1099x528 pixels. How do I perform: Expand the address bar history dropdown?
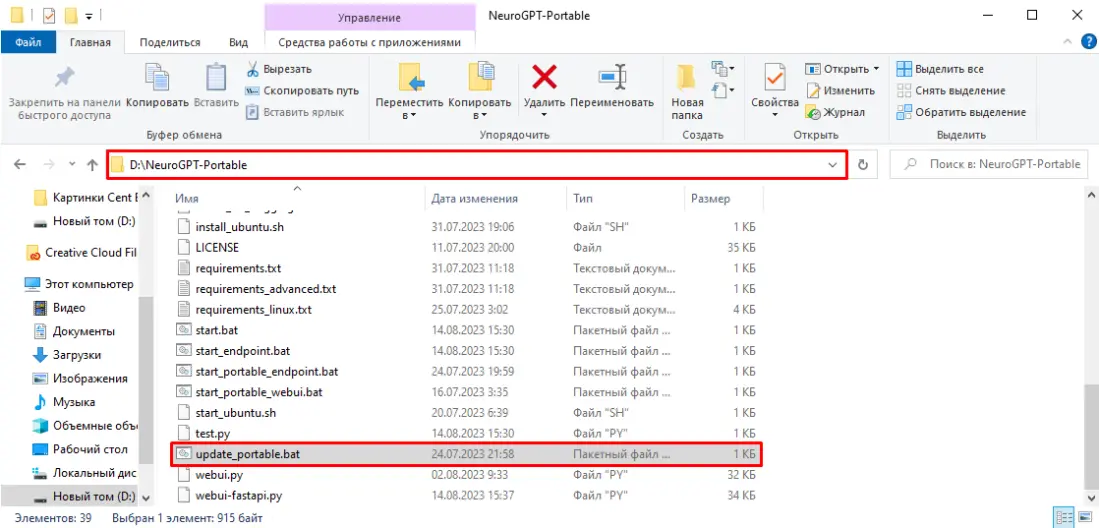click(x=833, y=165)
